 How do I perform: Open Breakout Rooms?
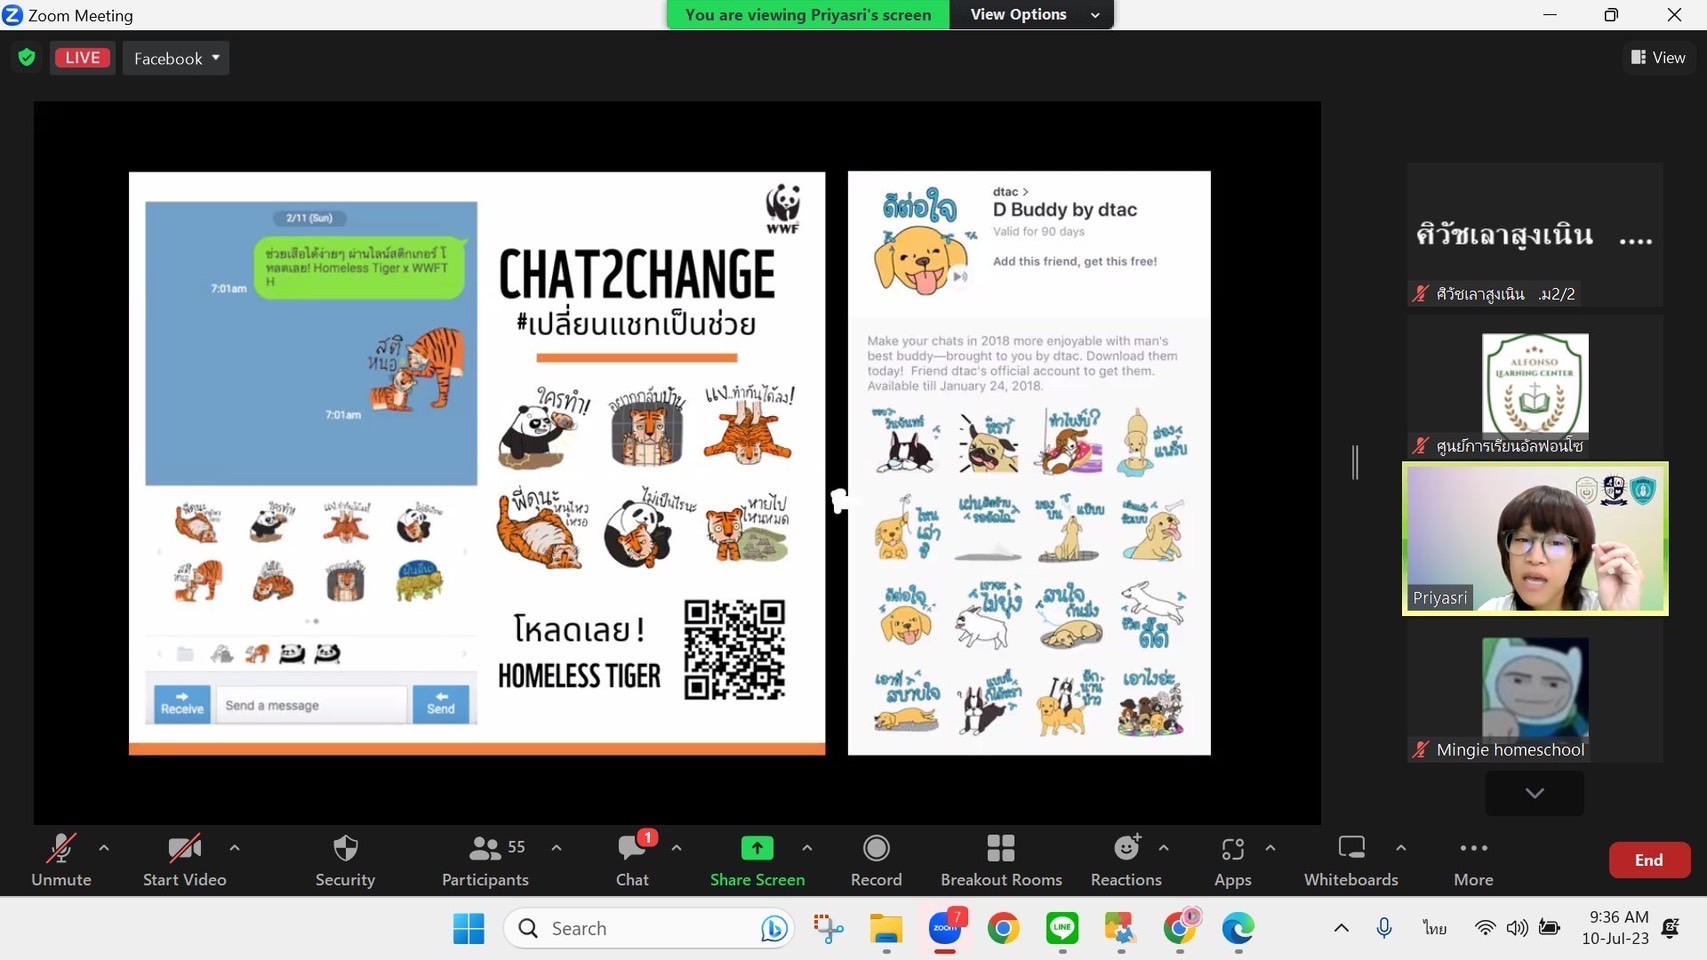(x=1000, y=860)
